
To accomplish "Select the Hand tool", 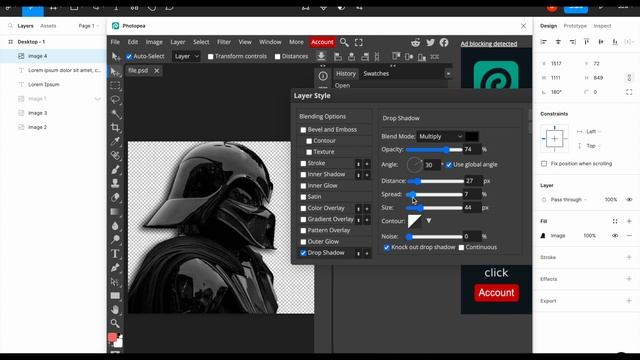I will [x=116, y=309].
